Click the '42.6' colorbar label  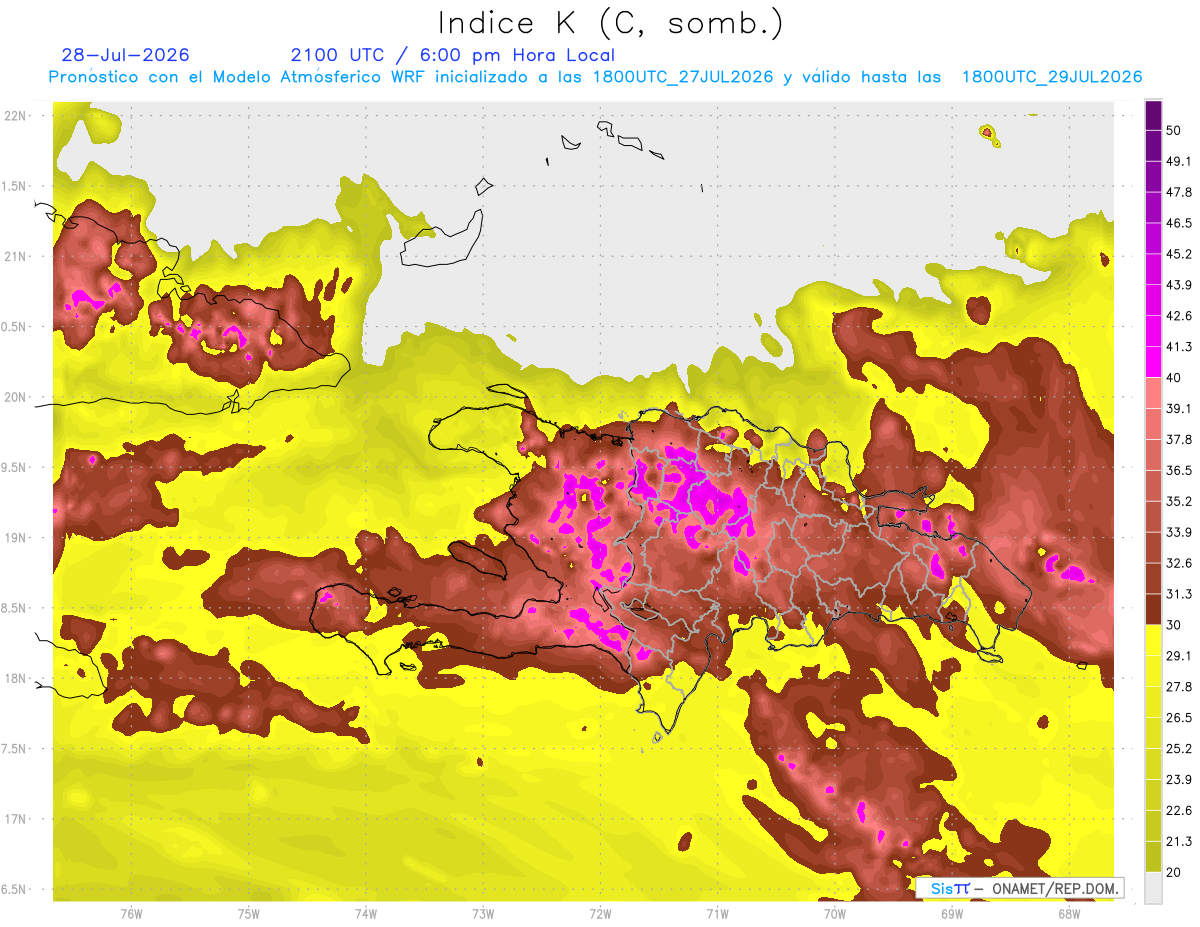coord(1179,316)
